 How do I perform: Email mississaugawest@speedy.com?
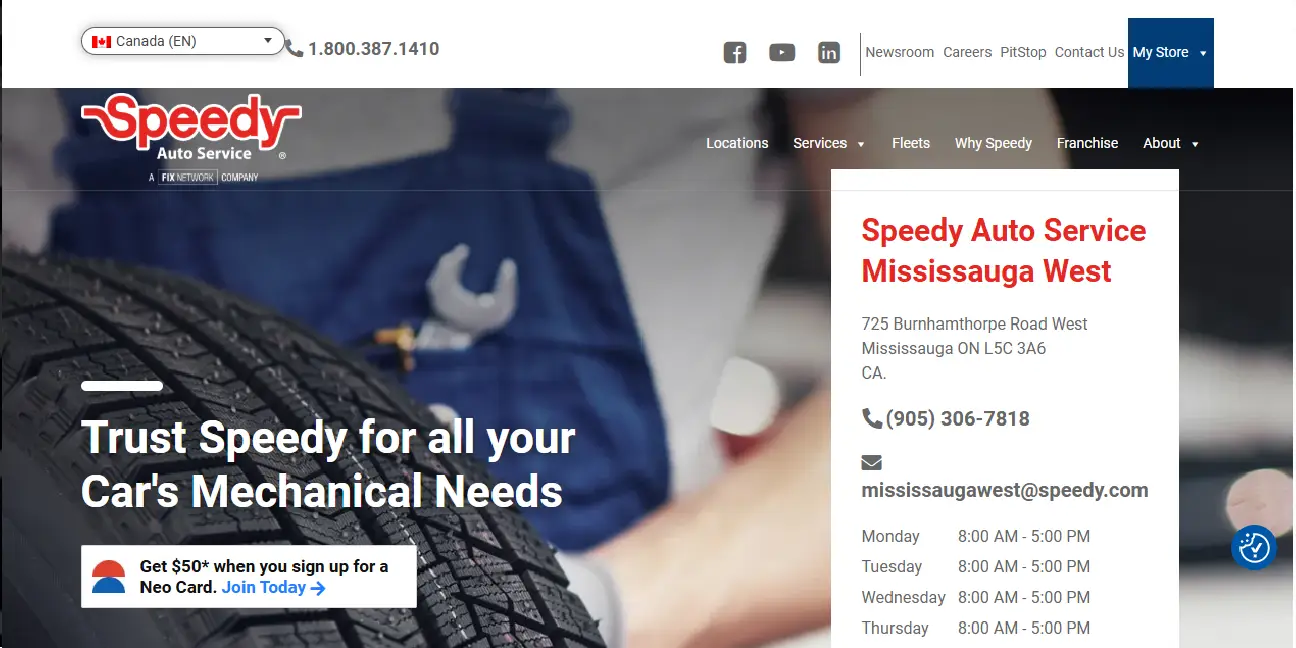pos(1005,490)
